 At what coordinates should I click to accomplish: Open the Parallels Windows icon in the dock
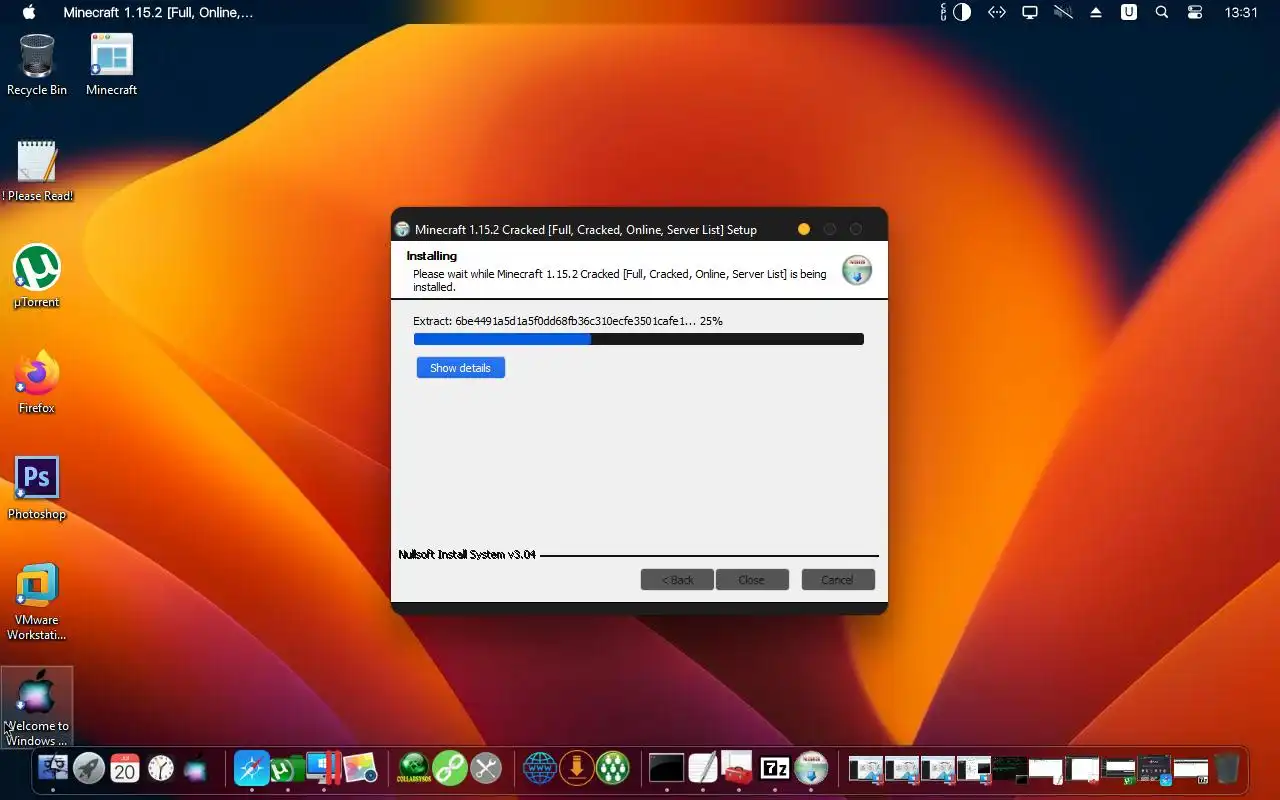323,768
